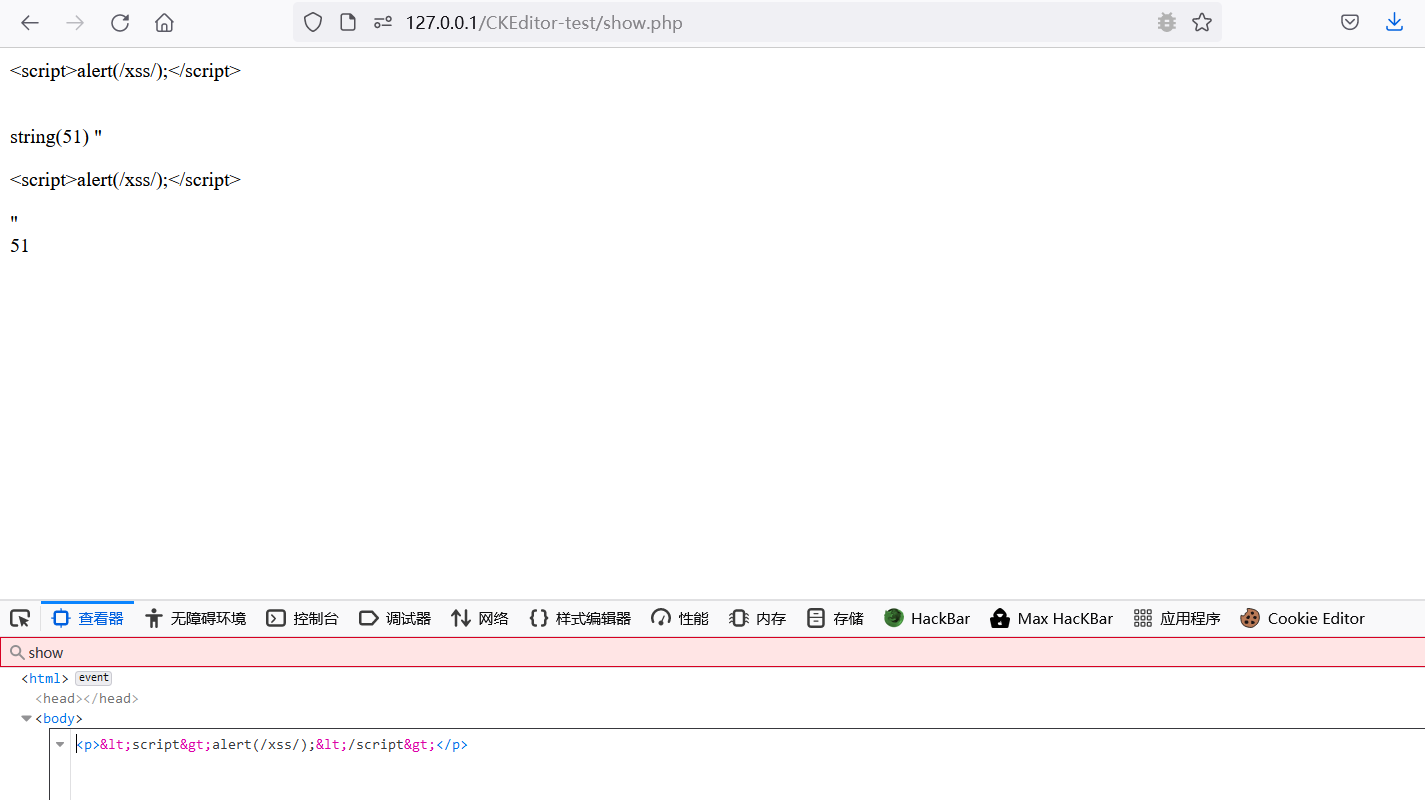1425x800 pixels.
Task: Click the debug bug icon in the address bar
Action: (1166, 21)
